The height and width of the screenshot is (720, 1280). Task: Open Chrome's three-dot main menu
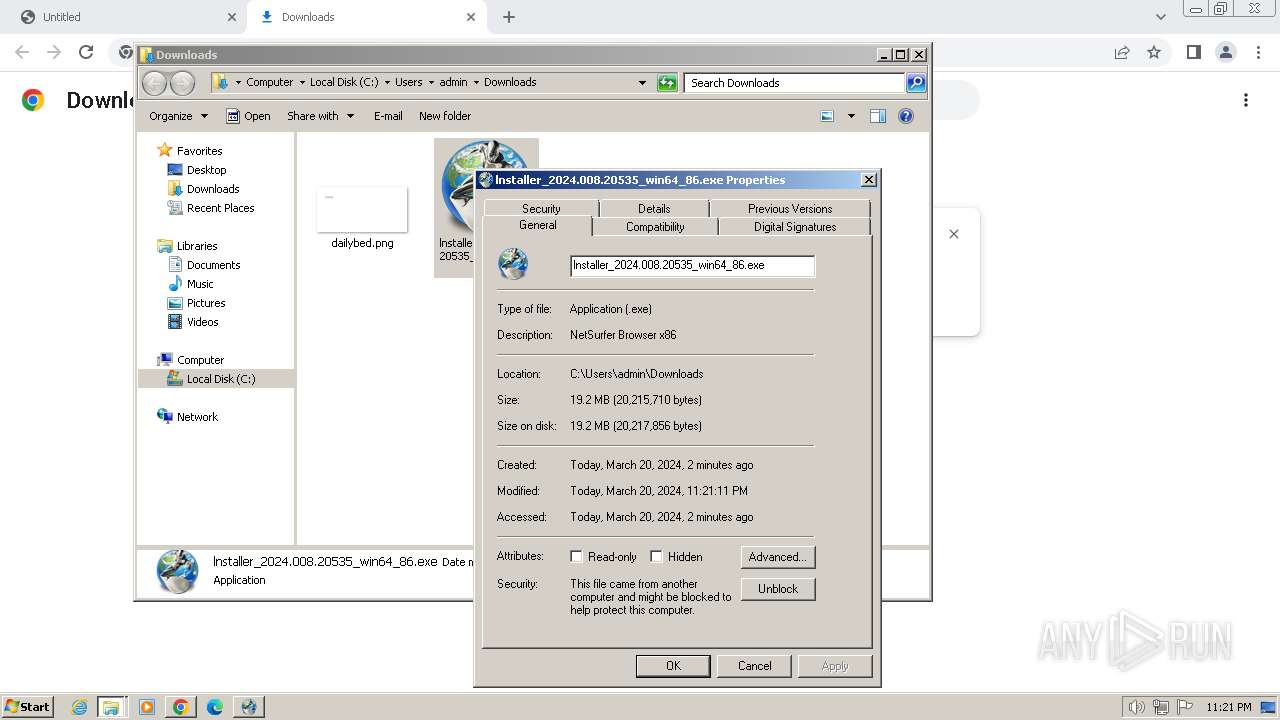(1259, 52)
